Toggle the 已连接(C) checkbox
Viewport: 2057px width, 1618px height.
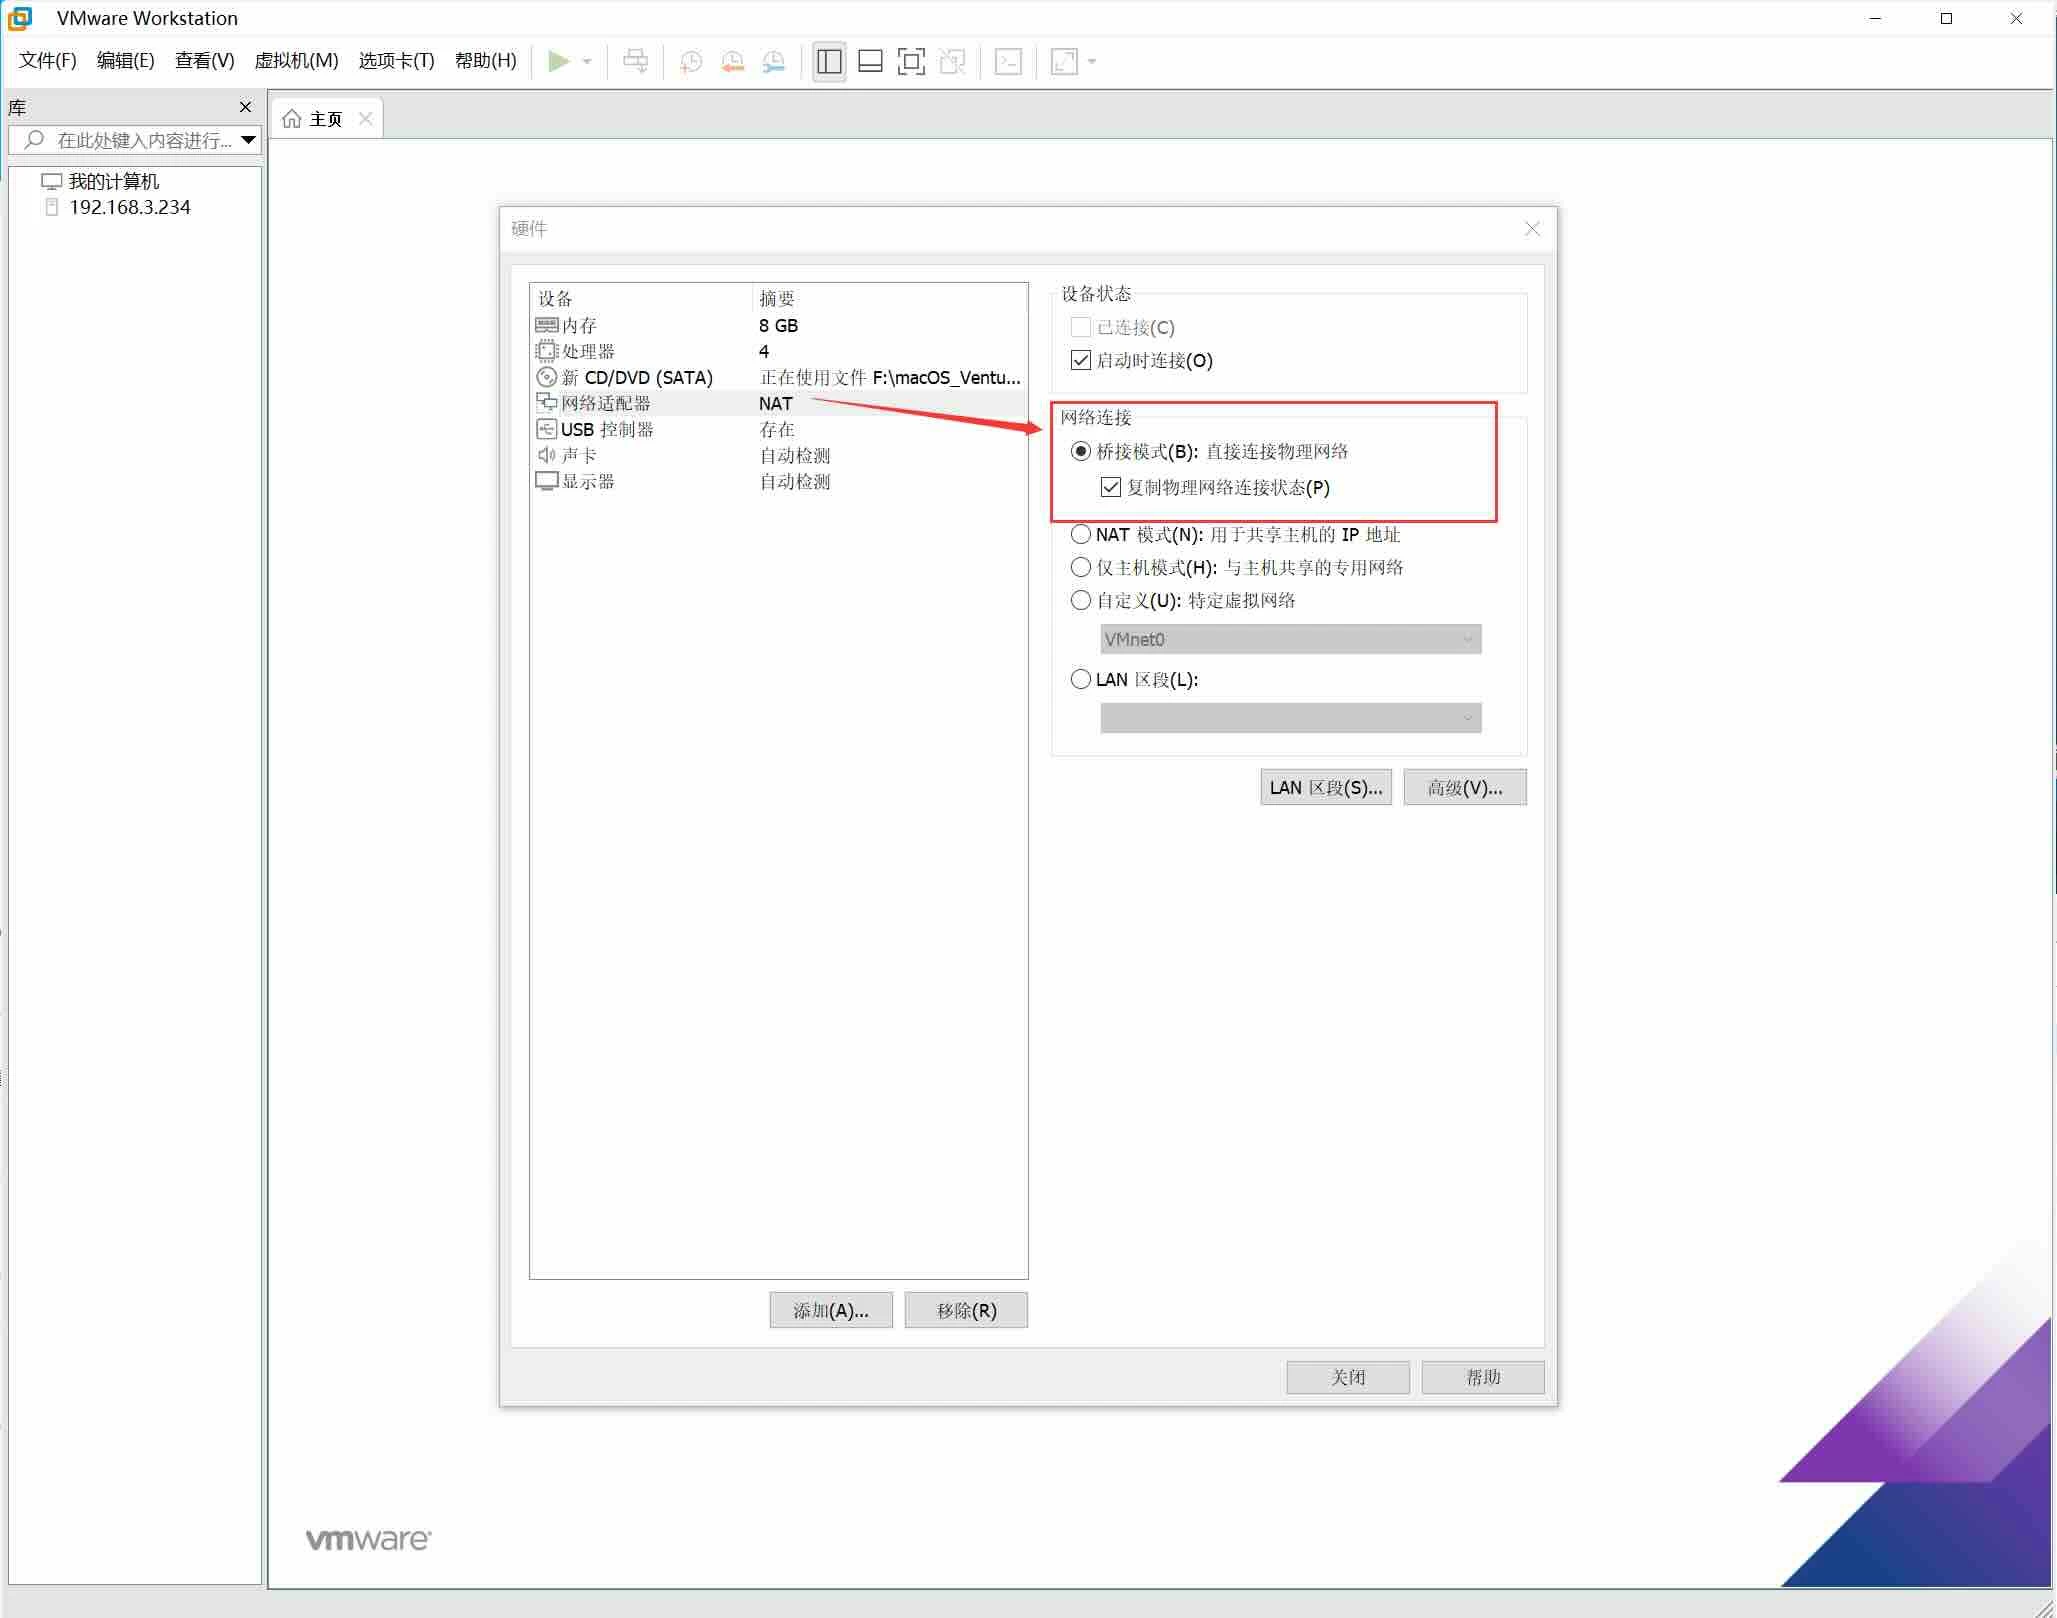tap(1080, 327)
